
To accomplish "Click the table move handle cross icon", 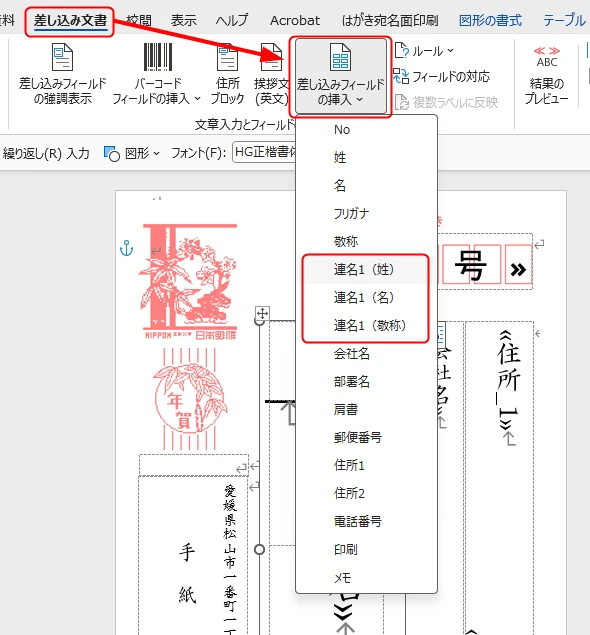I will click(262, 313).
